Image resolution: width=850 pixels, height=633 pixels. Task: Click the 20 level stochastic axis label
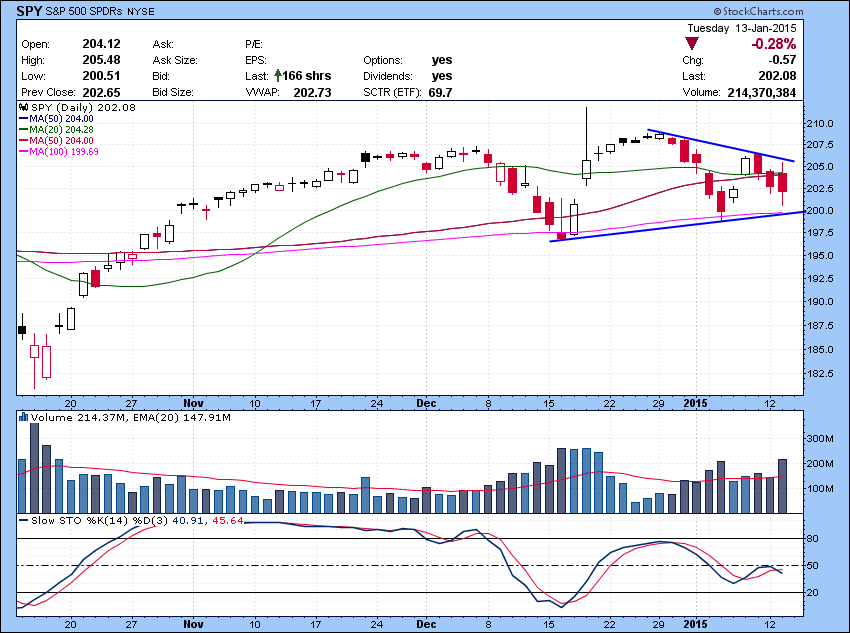click(813, 593)
